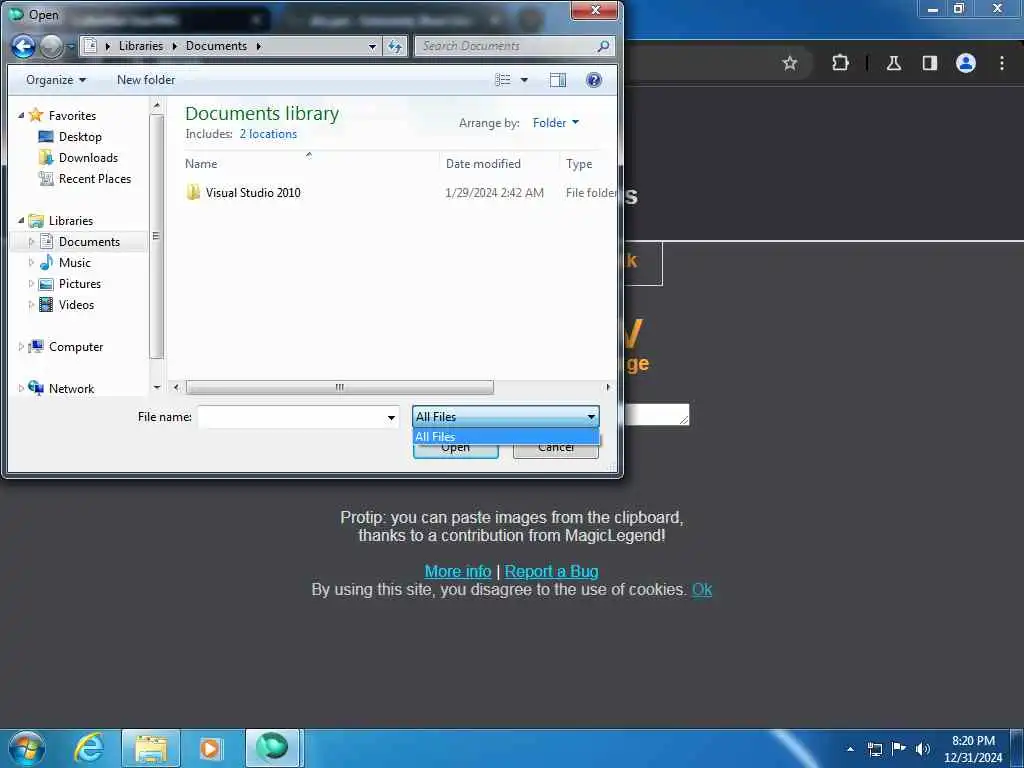Click the refresh icon beside address bar
The image size is (1024, 768).
[x=395, y=46]
